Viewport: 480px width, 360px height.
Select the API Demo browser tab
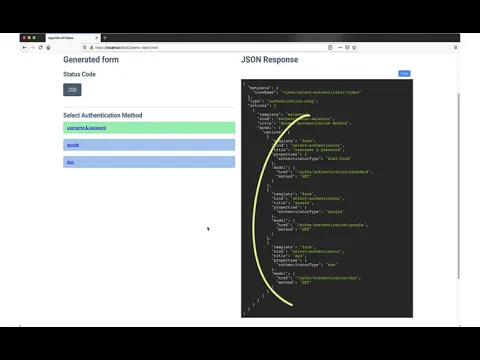73,38
